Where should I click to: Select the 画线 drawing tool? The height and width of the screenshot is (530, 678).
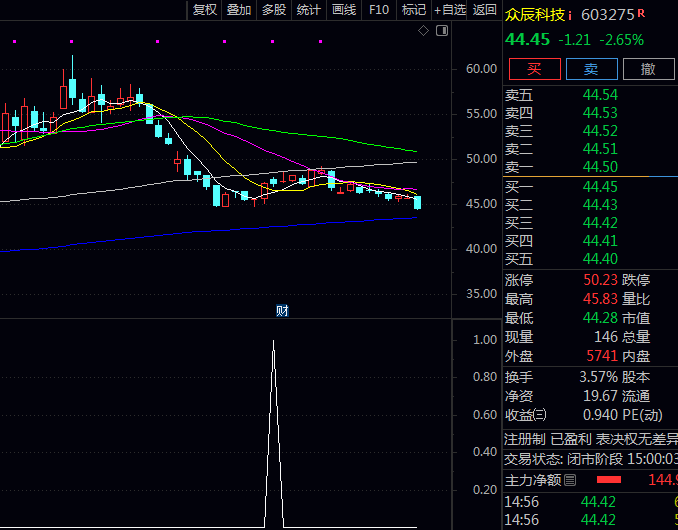point(344,10)
